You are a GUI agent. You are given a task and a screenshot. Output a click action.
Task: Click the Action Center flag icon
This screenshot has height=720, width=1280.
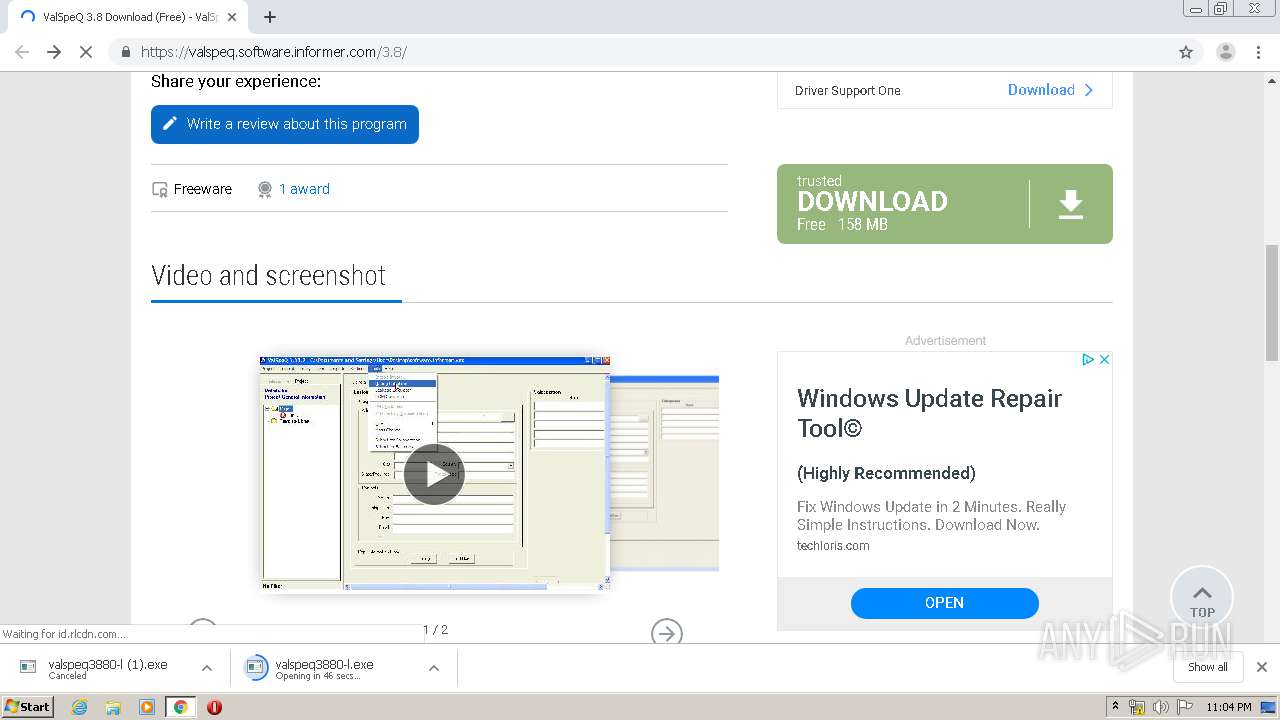pos(1183,707)
